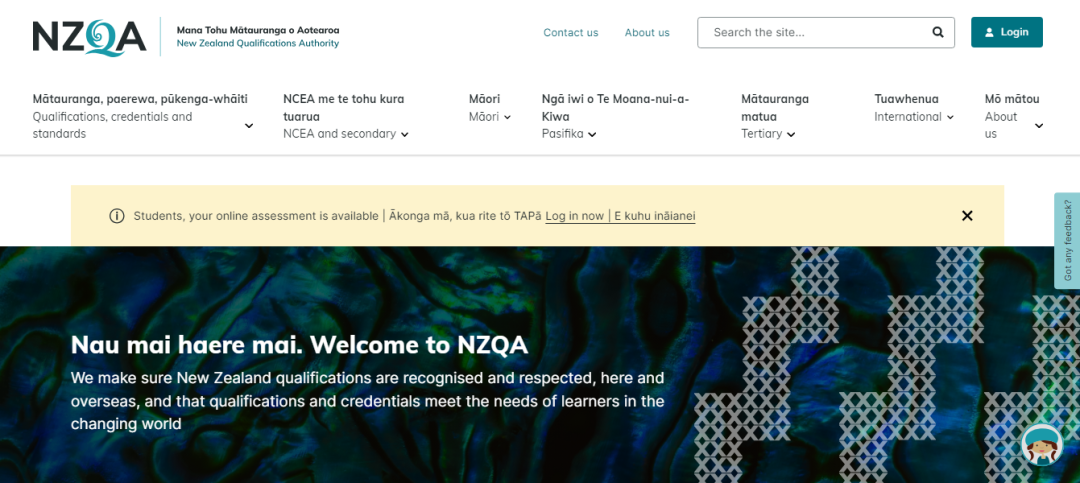Expand Qualifications, credentials and standards menu
Screen dimensions: 1080x483
pos(249,126)
